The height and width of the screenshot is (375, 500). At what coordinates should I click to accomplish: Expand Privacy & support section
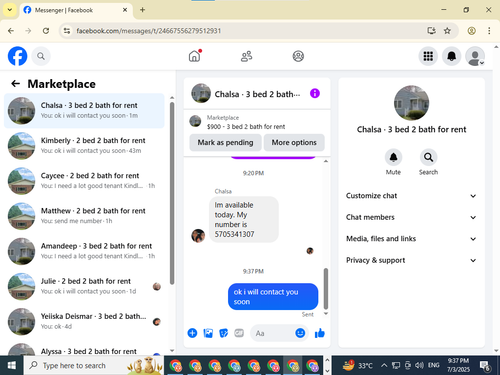point(411,260)
